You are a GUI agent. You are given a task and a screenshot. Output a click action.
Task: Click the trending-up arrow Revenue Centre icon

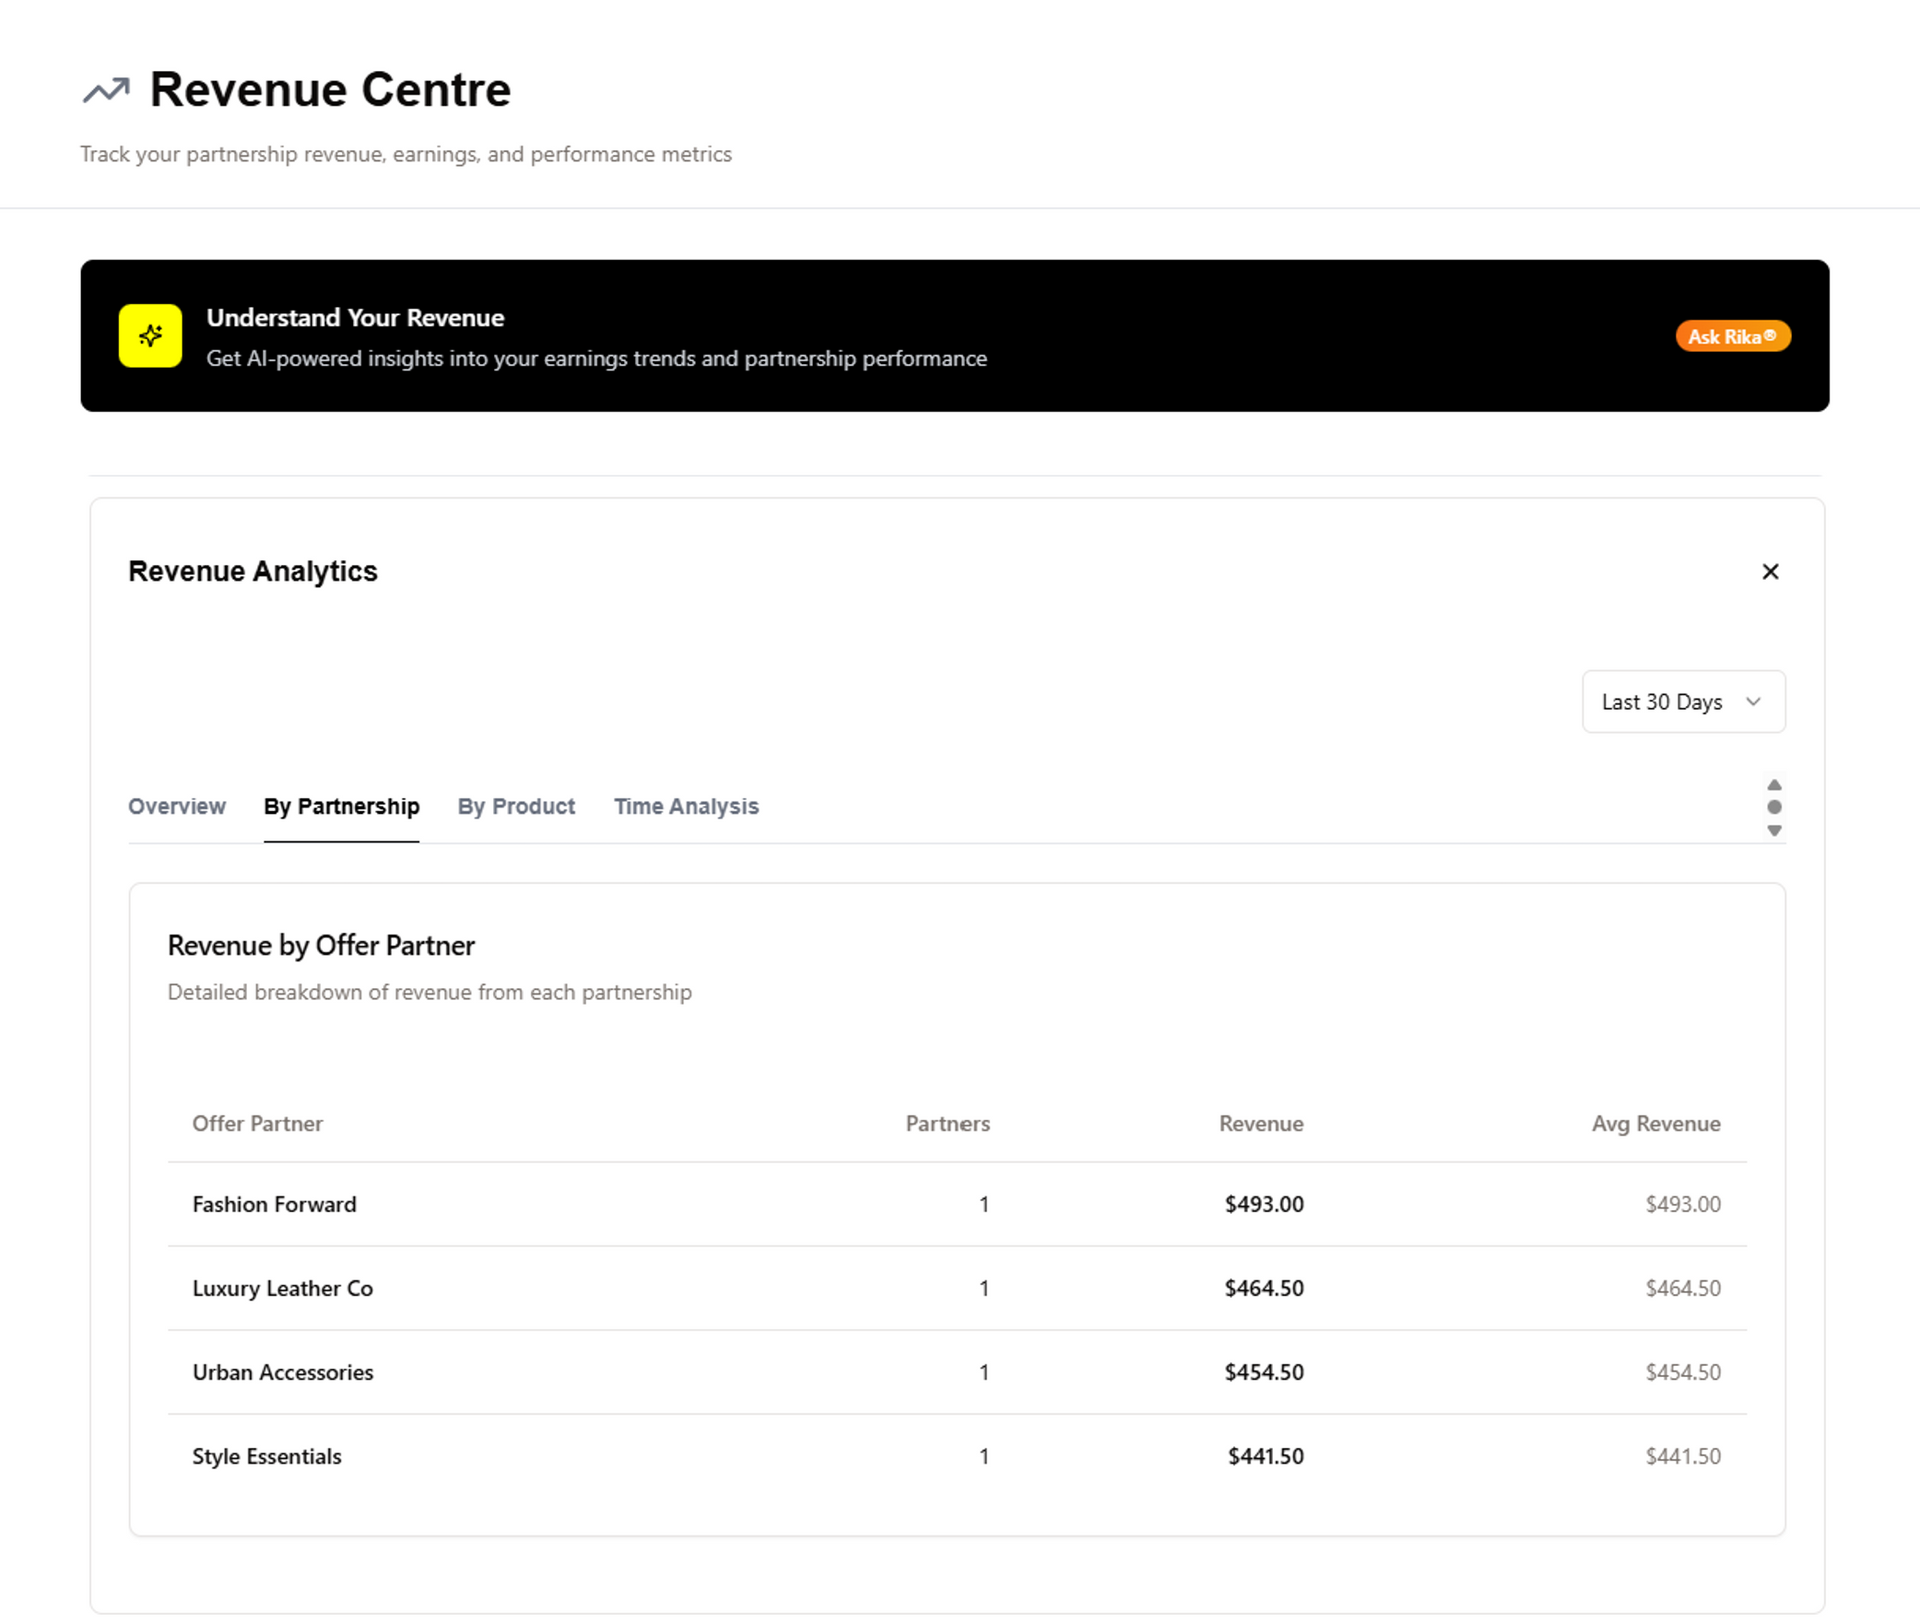(x=106, y=91)
